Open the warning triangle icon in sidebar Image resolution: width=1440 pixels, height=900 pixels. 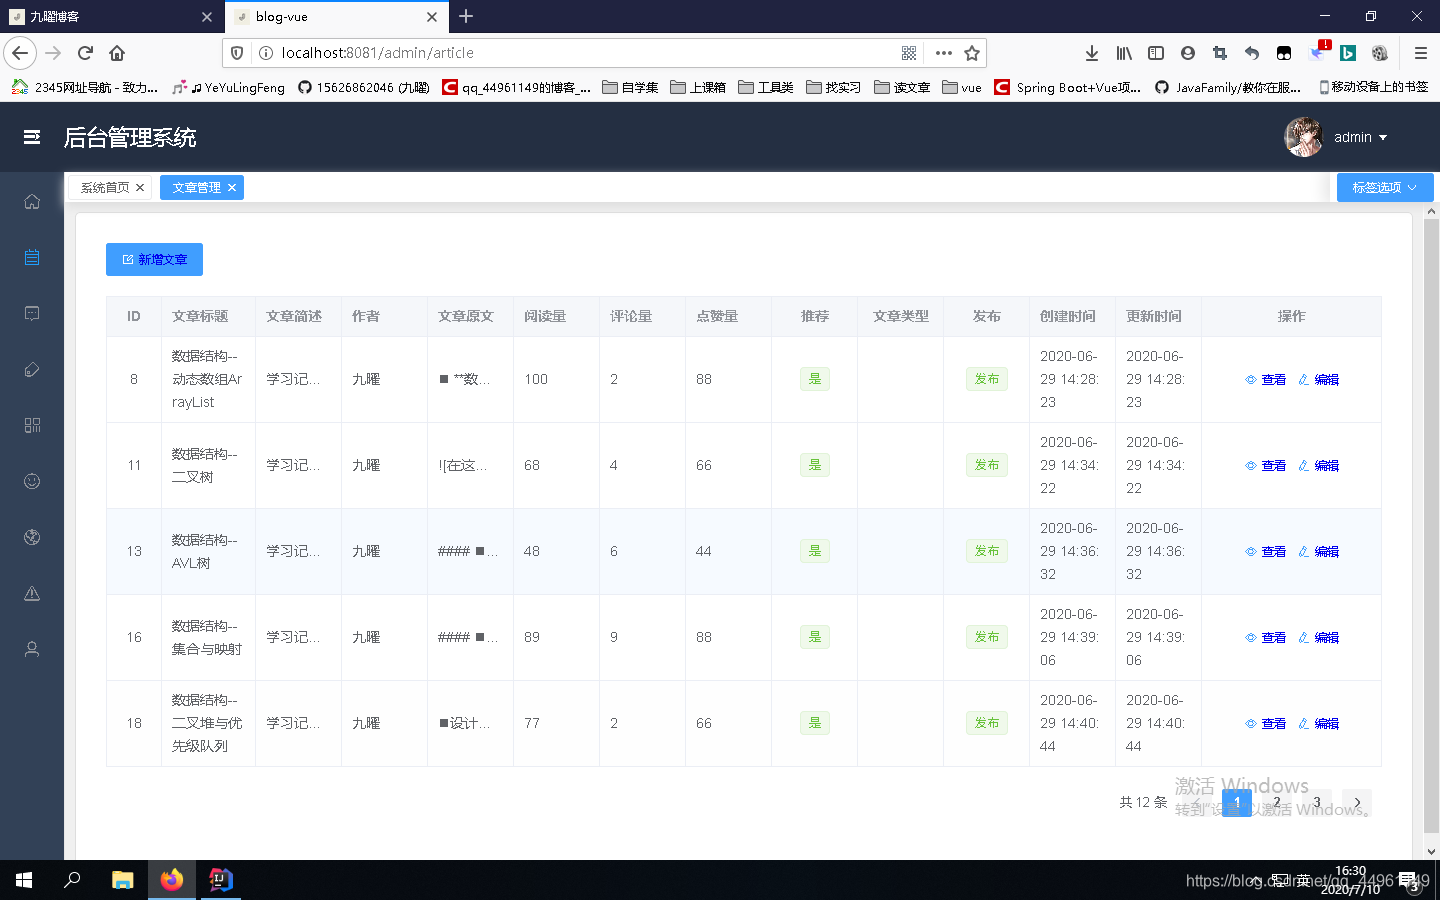coord(32,594)
